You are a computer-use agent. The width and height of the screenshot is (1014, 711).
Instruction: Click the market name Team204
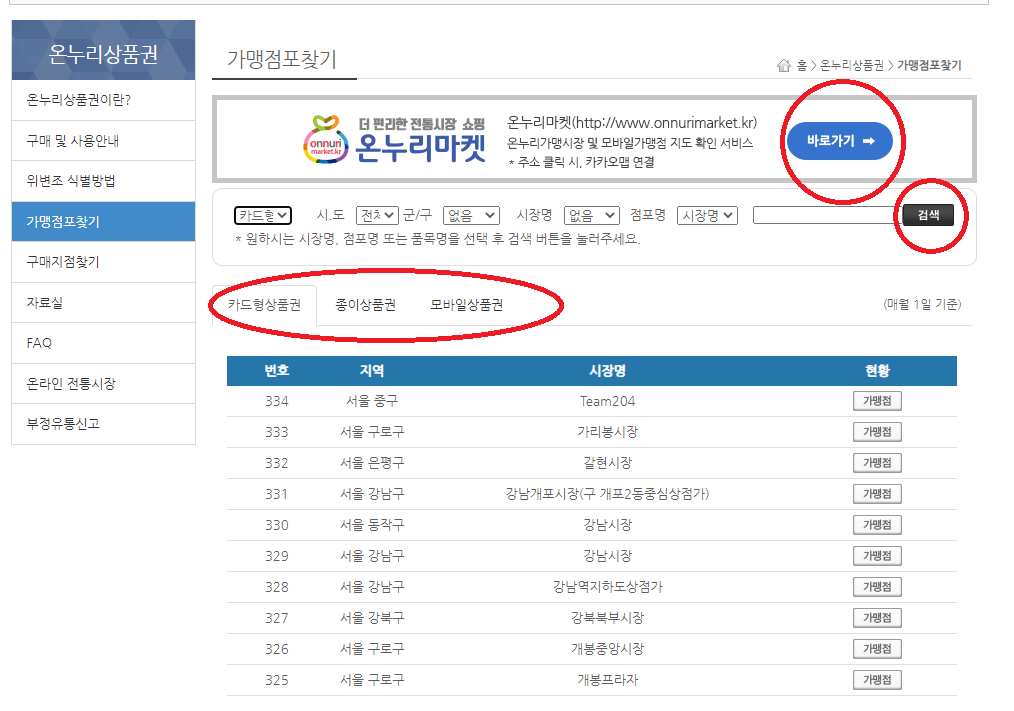pyautogui.click(x=607, y=401)
